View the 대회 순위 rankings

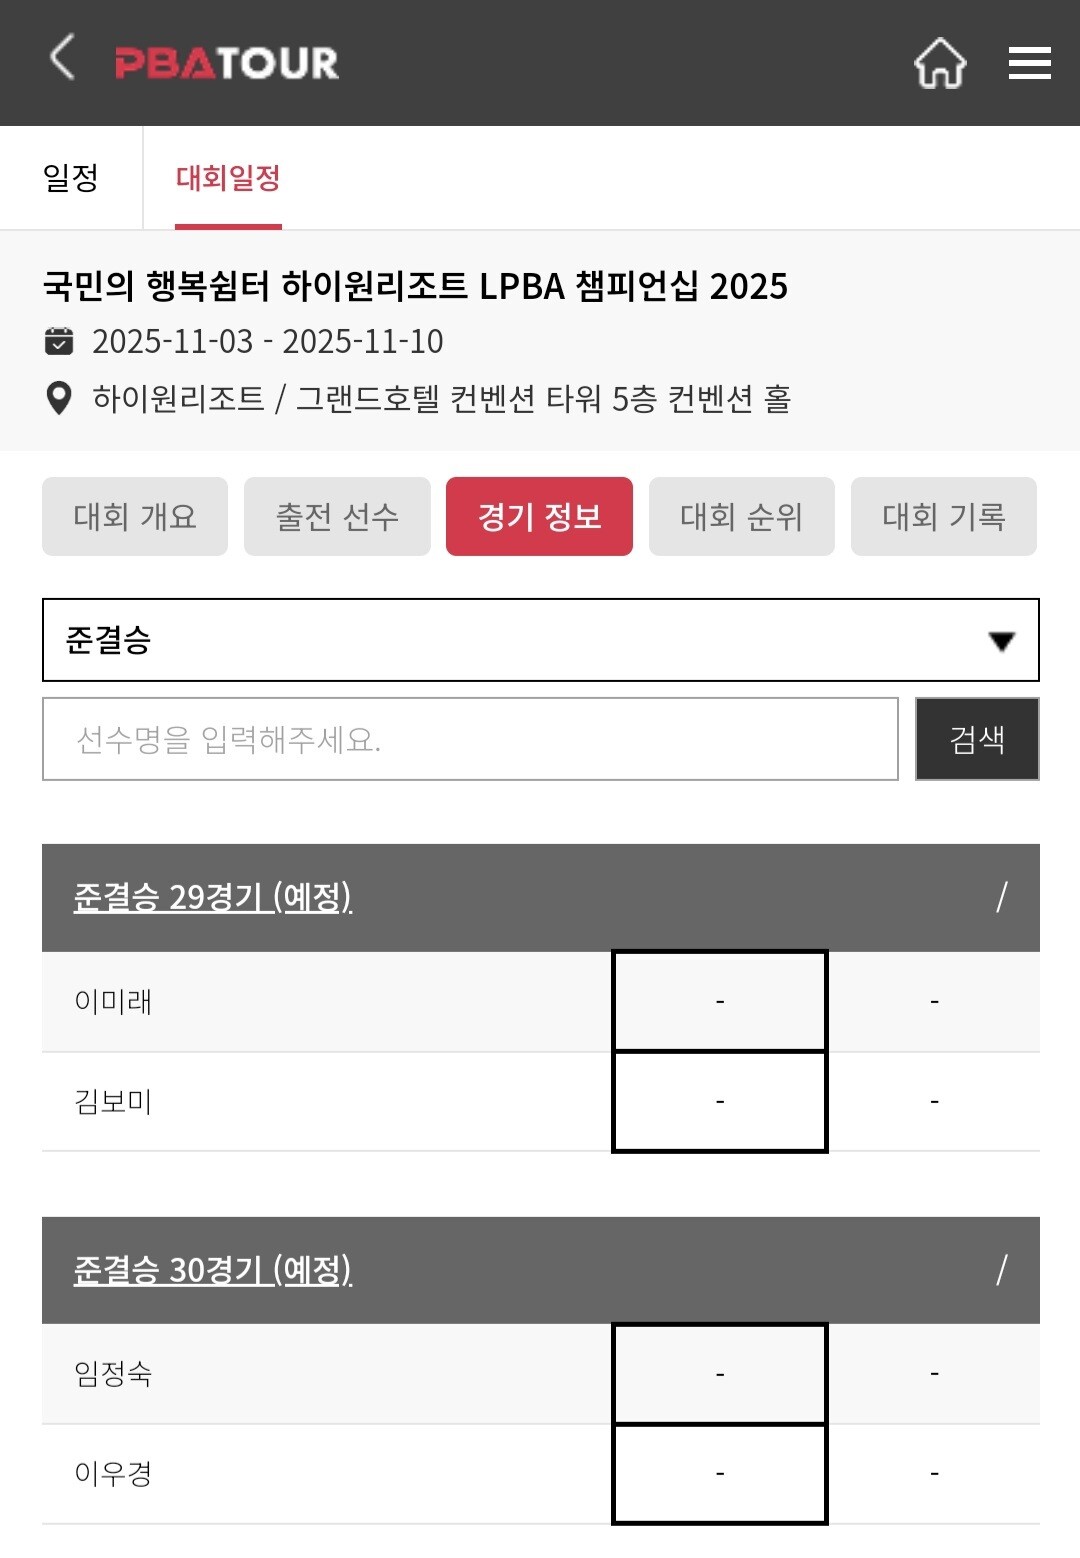click(741, 516)
